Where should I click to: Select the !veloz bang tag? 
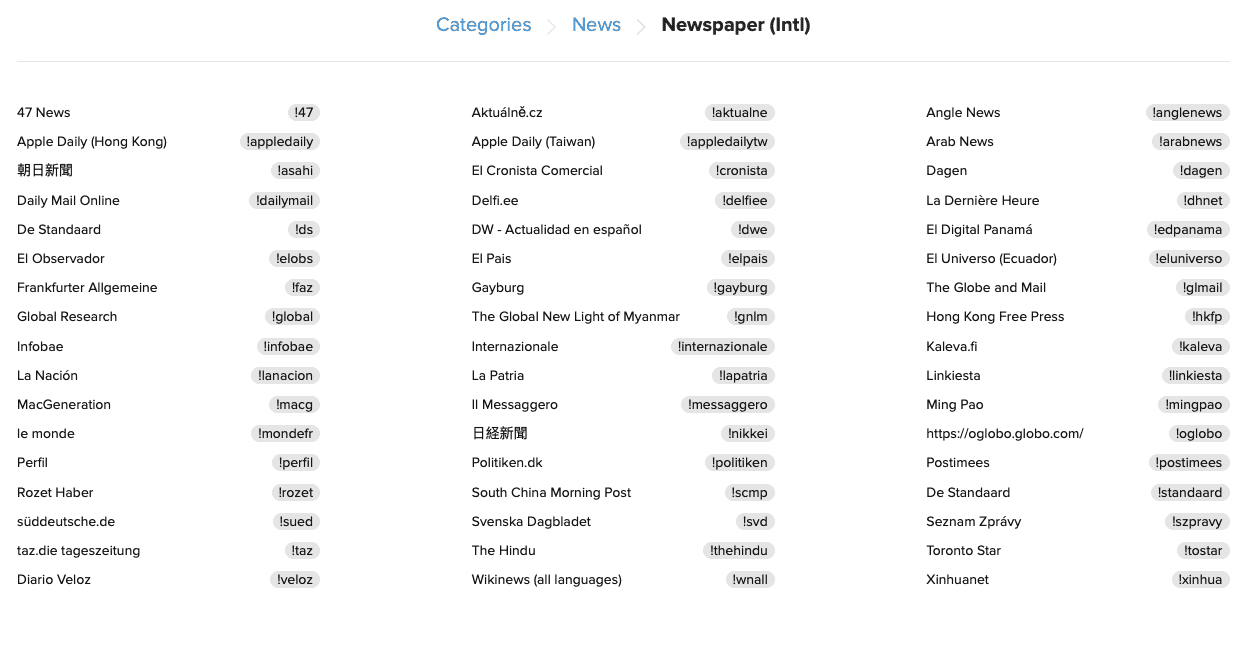pos(295,580)
